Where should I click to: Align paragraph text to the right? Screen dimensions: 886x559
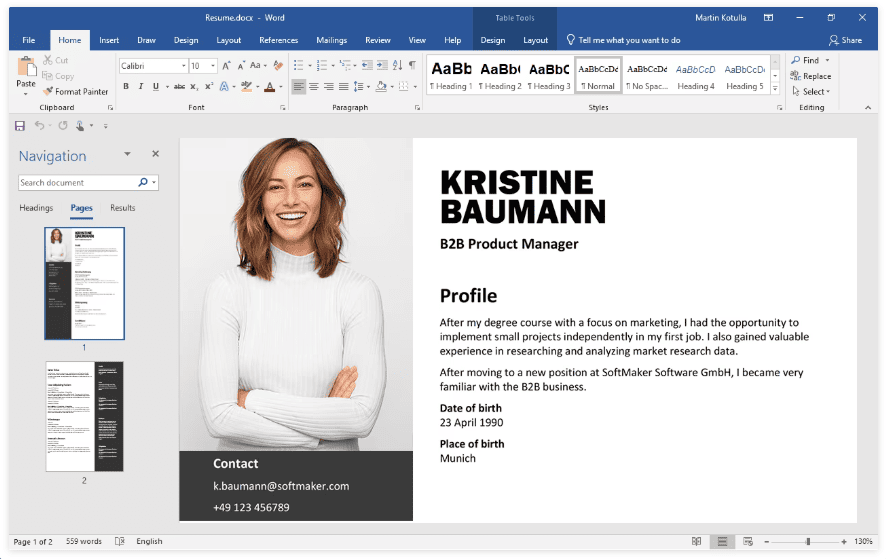(328, 86)
